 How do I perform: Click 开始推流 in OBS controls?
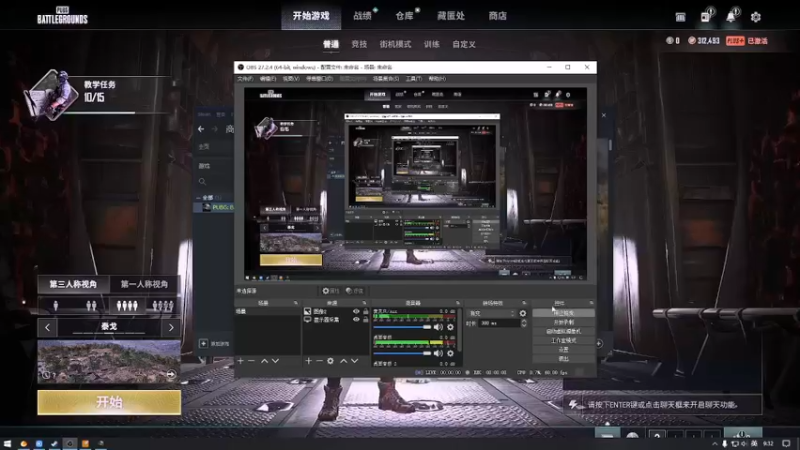[x=563, y=313]
